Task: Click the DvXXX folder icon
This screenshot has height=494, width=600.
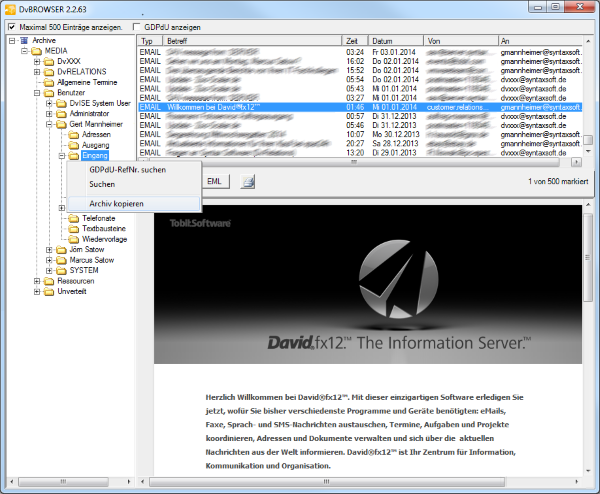Action: click(x=49, y=61)
